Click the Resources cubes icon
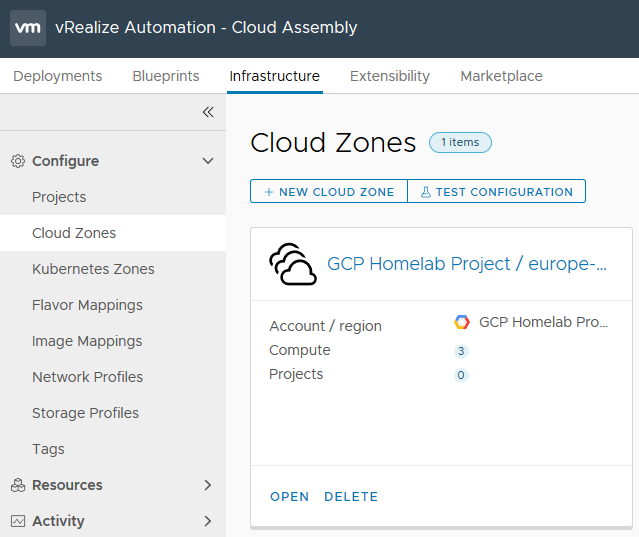The height and width of the screenshot is (537, 639). pyautogui.click(x=18, y=485)
